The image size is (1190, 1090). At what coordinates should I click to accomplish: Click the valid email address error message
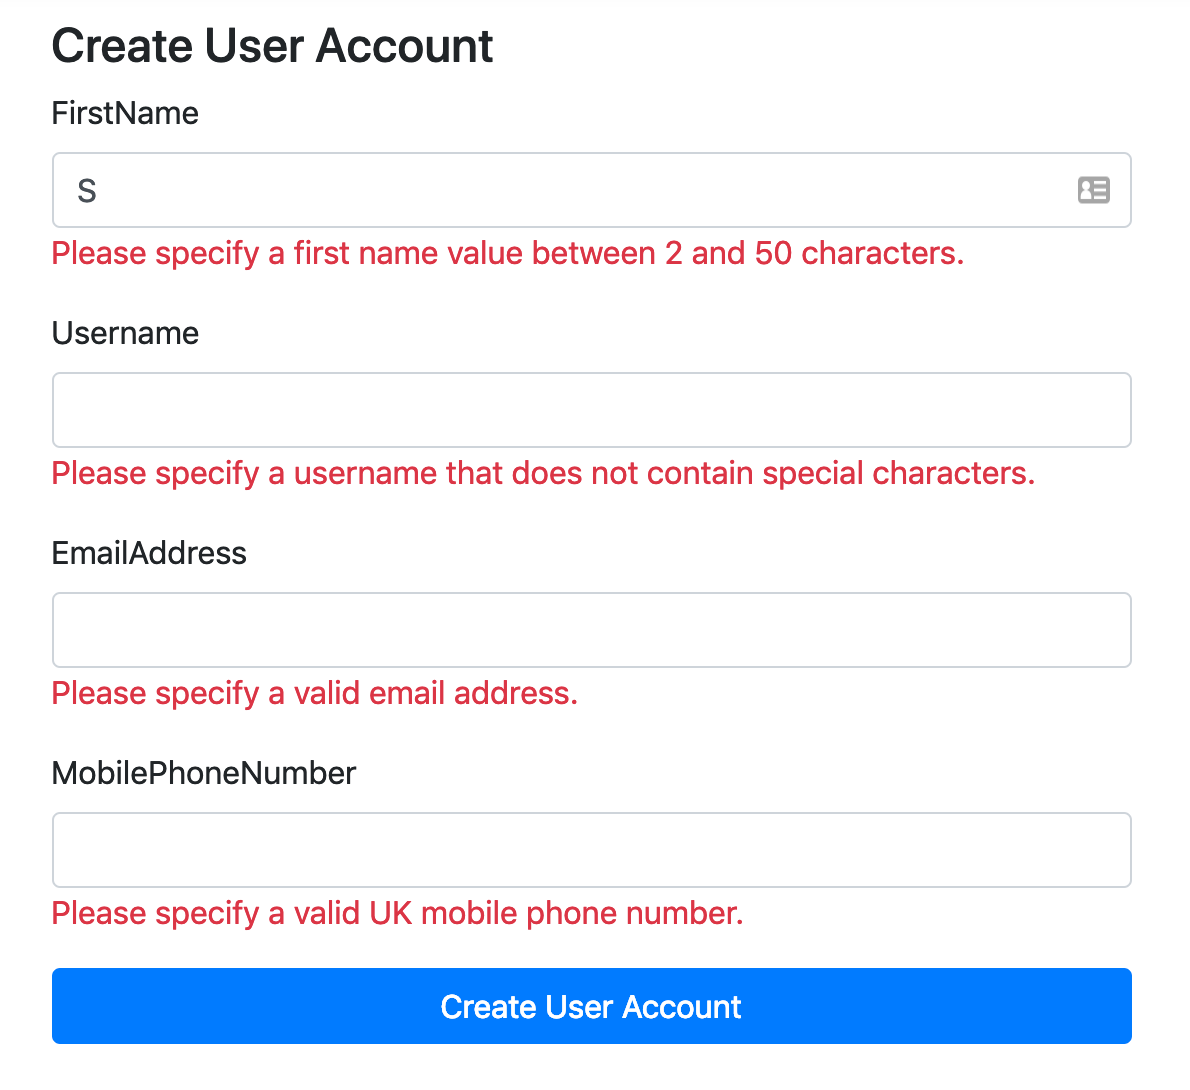[x=314, y=694]
